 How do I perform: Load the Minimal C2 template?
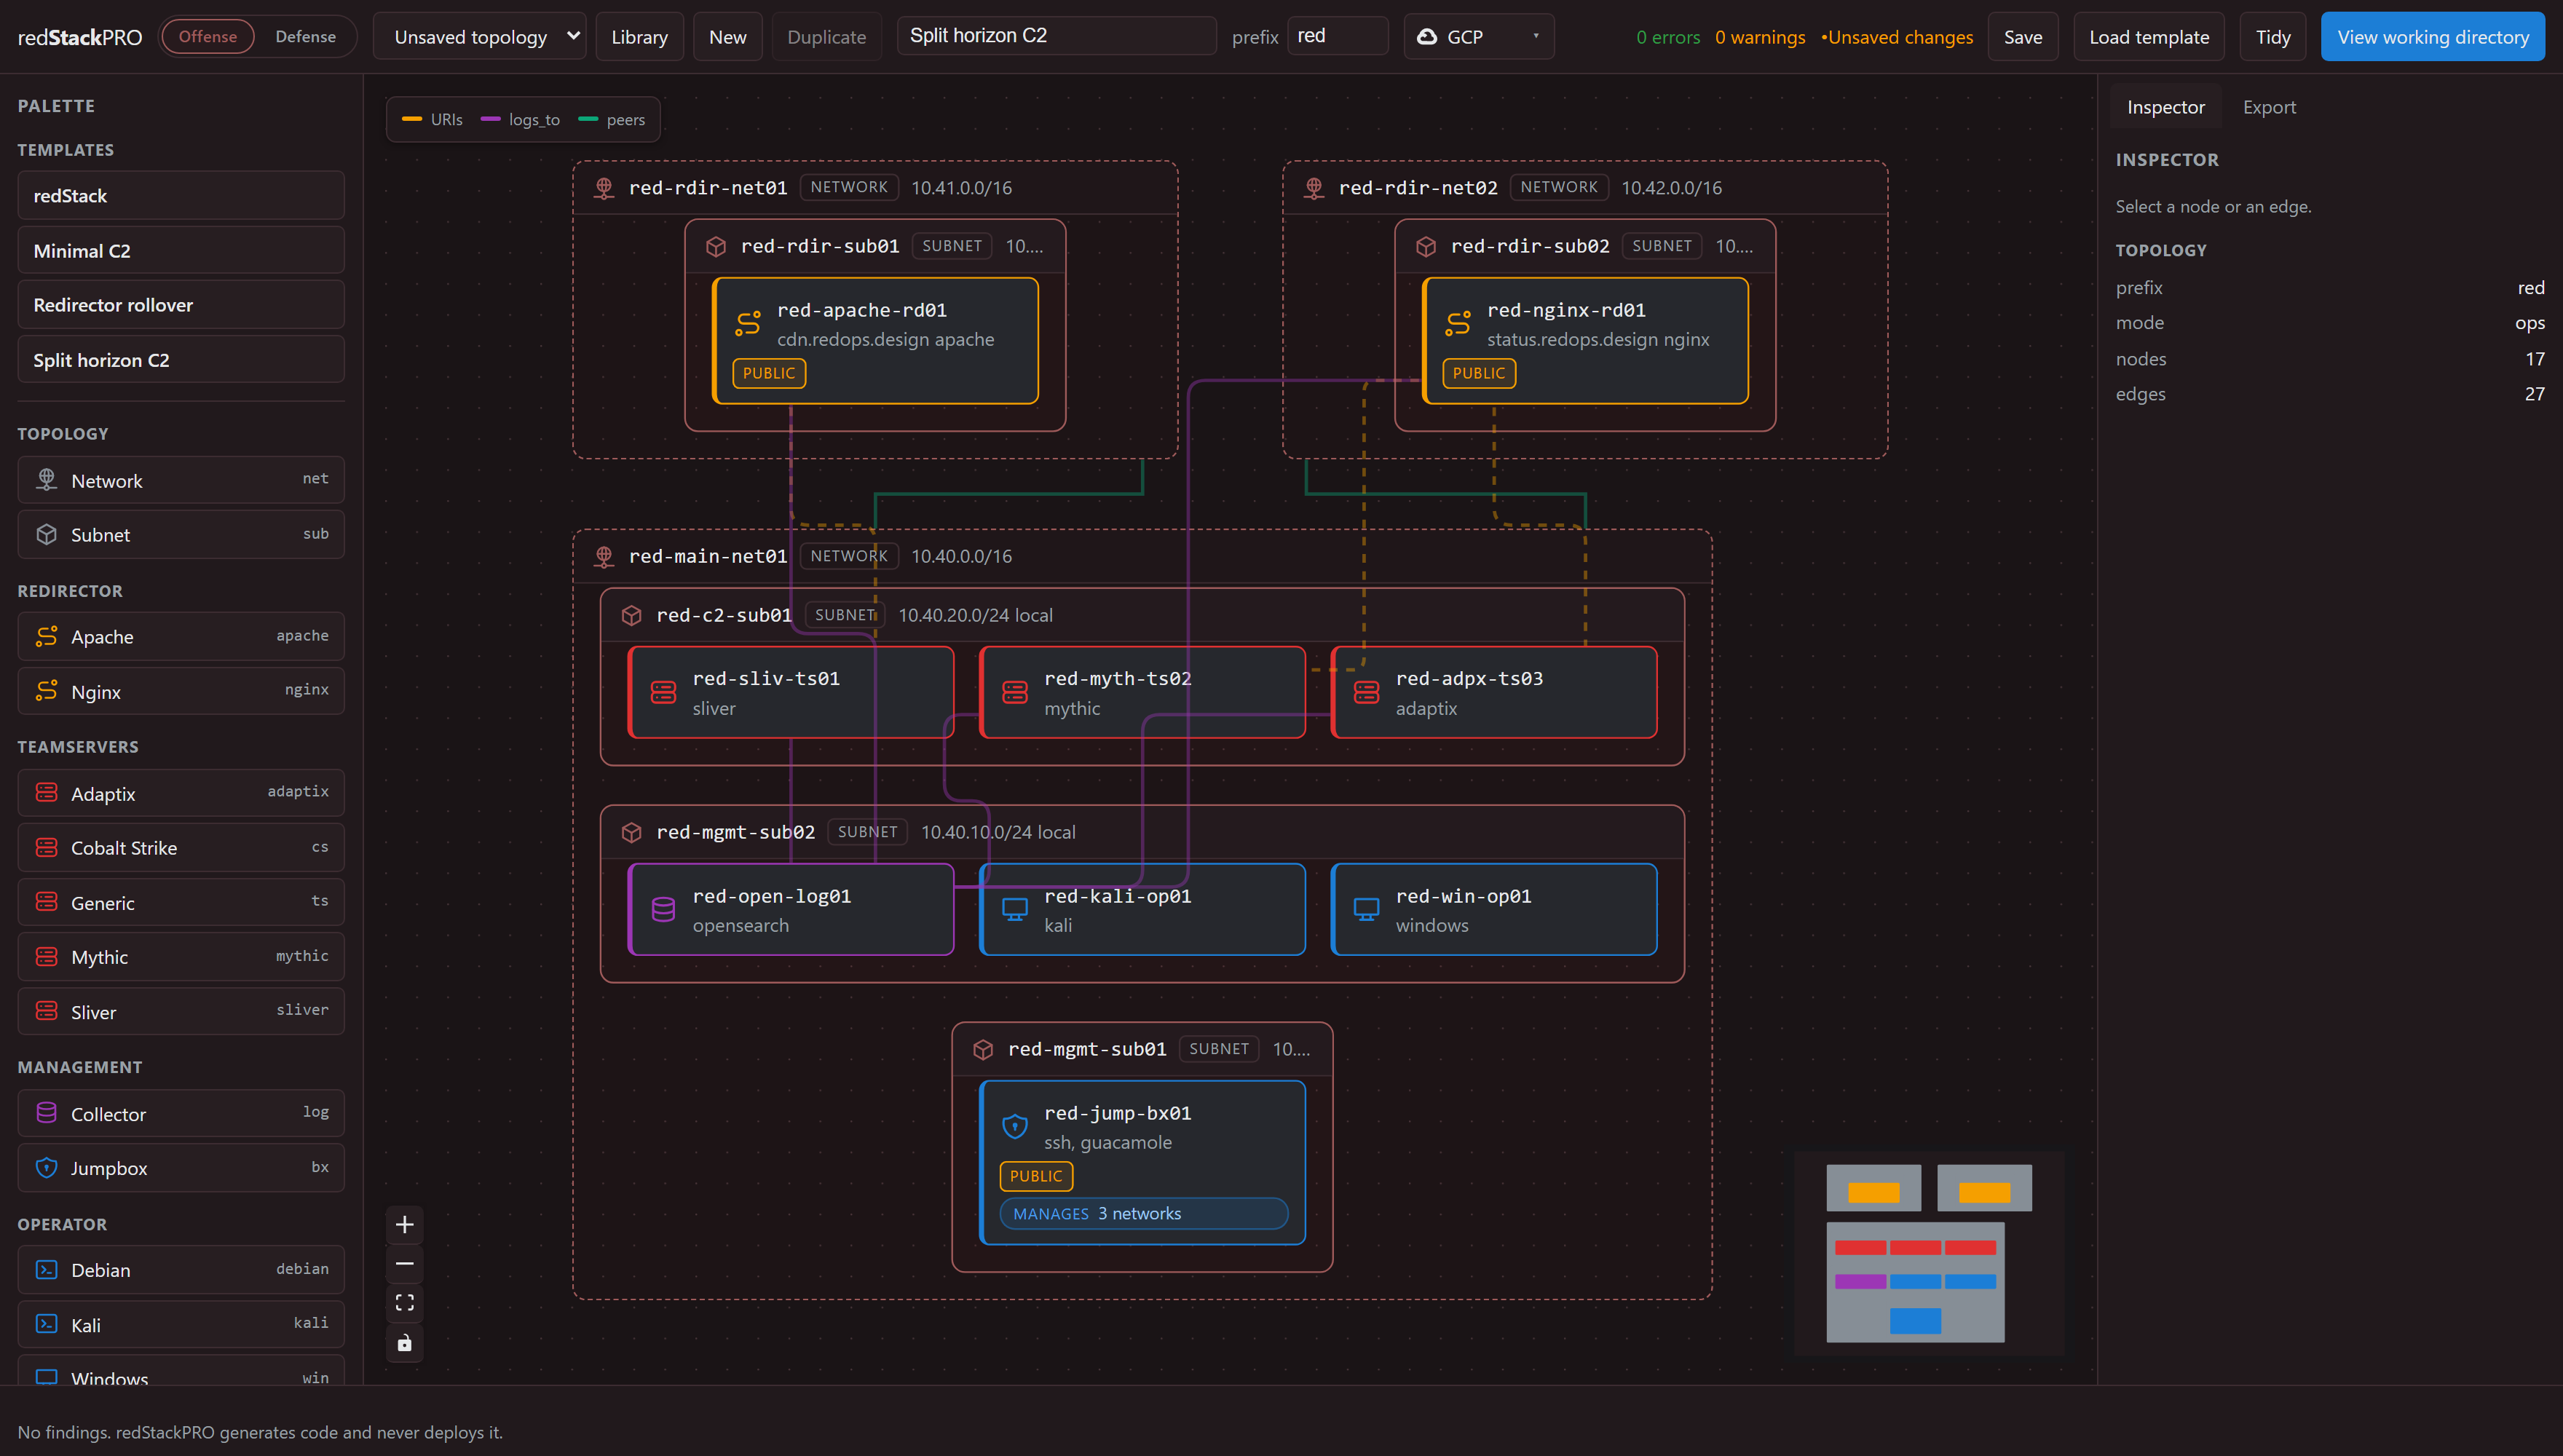[x=181, y=250]
